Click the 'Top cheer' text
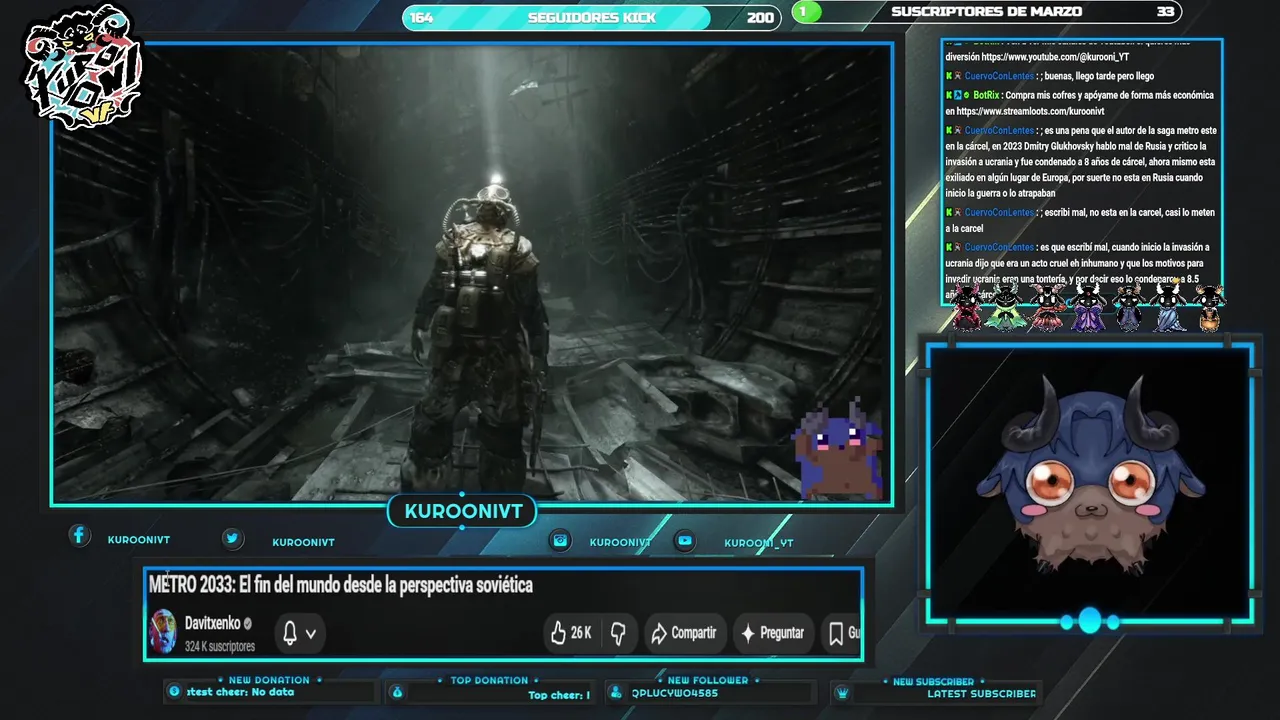 point(555,695)
